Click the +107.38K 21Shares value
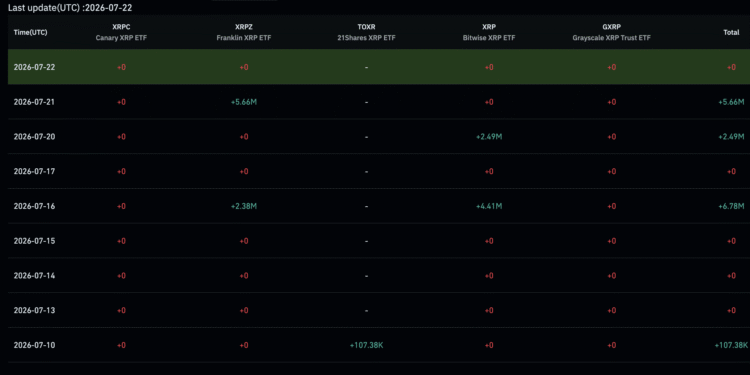 pos(366,345)
